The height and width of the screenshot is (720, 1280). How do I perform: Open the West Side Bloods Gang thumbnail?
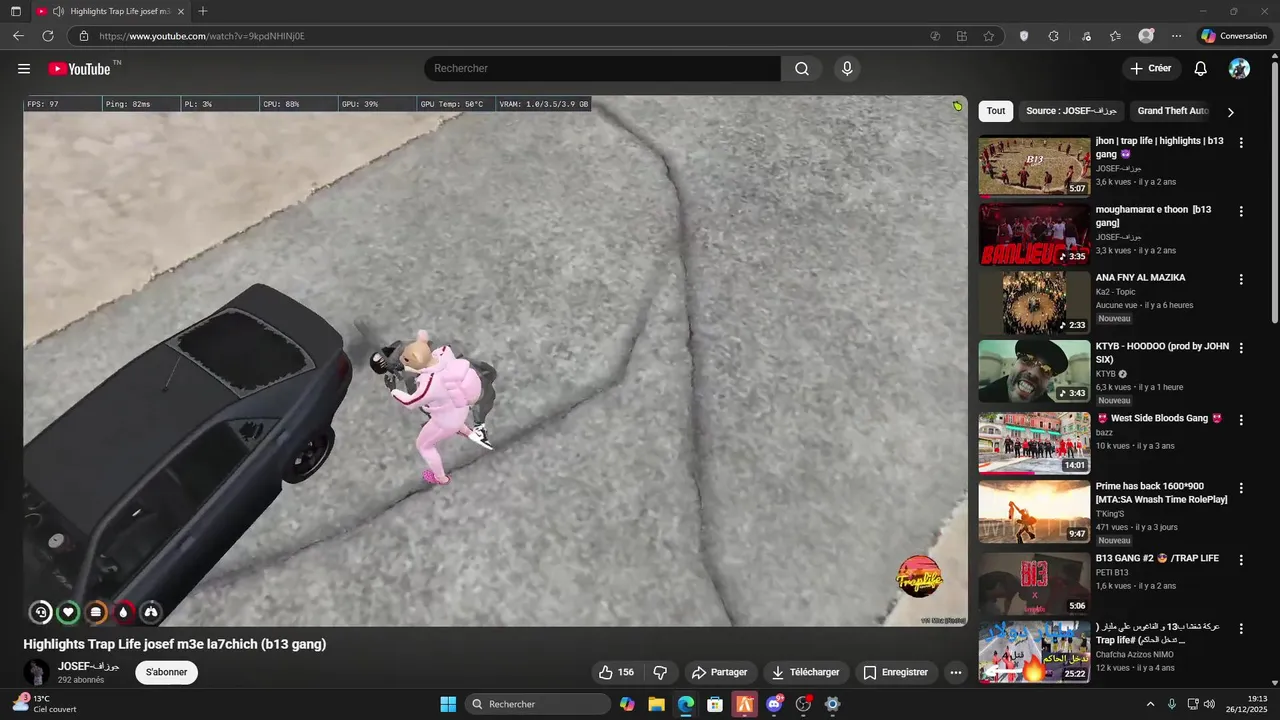point(1034,443)
